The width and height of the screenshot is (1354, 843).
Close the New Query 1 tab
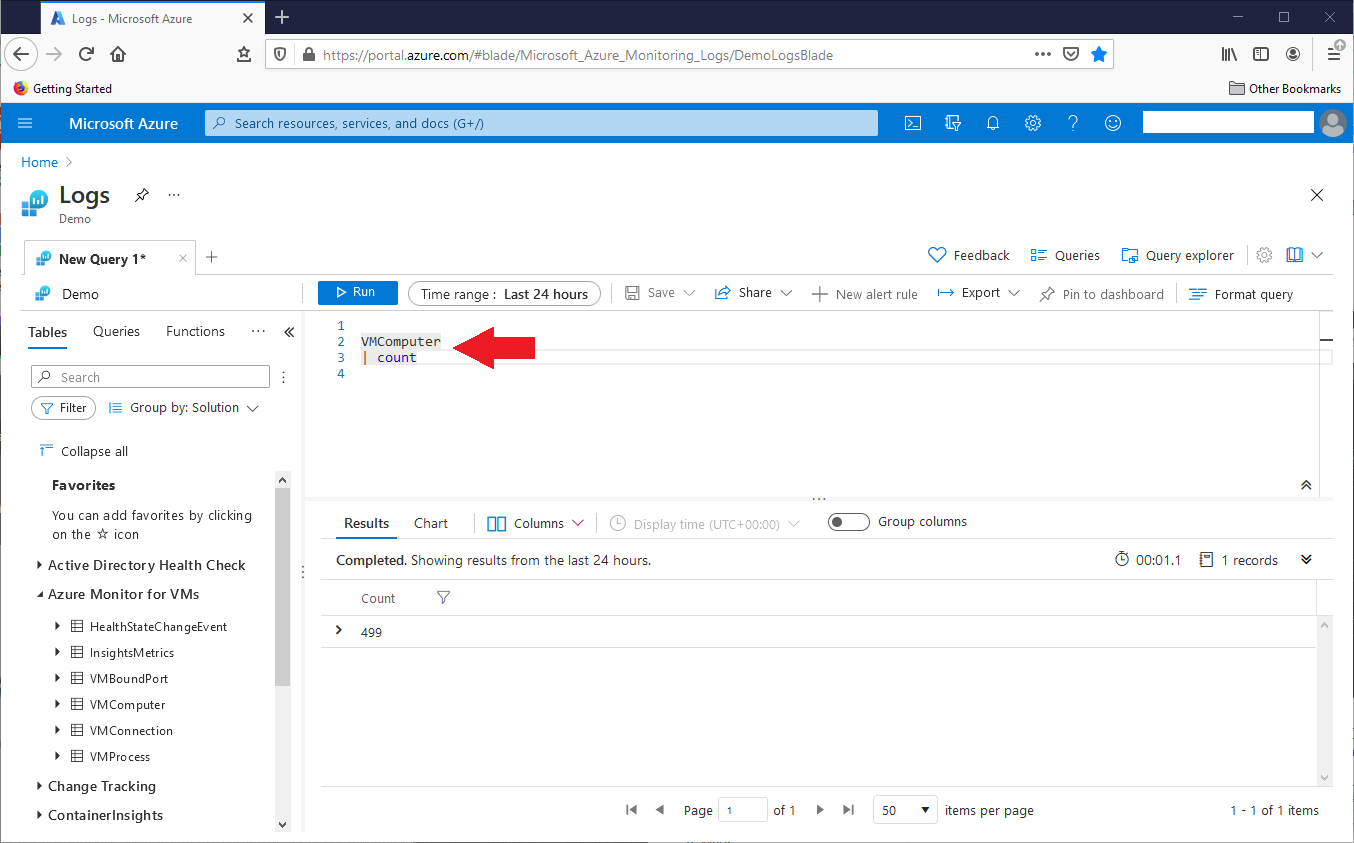[x=182, y=258]
